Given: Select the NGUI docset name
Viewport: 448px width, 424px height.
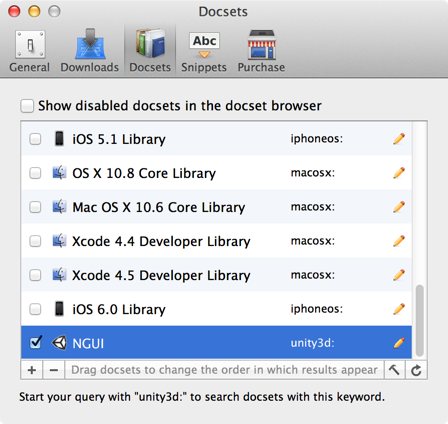Looking at the screenshot, I should coord(88,343).
